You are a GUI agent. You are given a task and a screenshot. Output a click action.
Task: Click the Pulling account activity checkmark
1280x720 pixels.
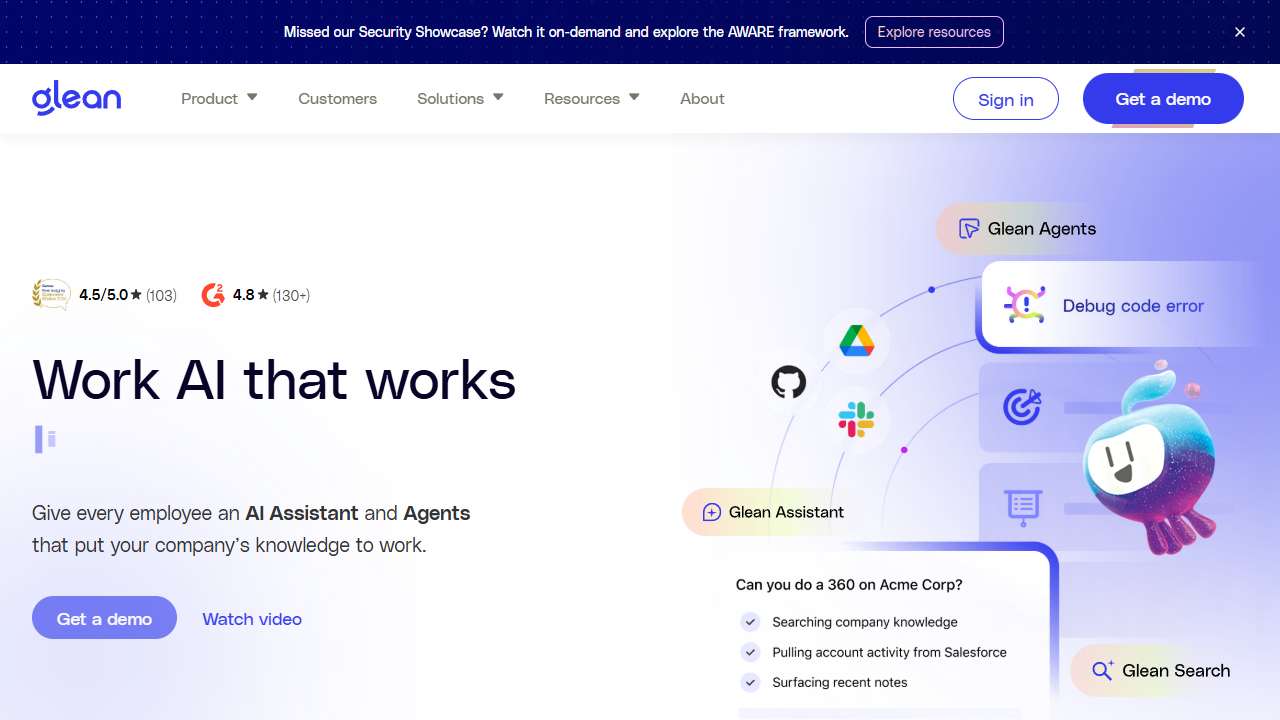pos(750,652)
